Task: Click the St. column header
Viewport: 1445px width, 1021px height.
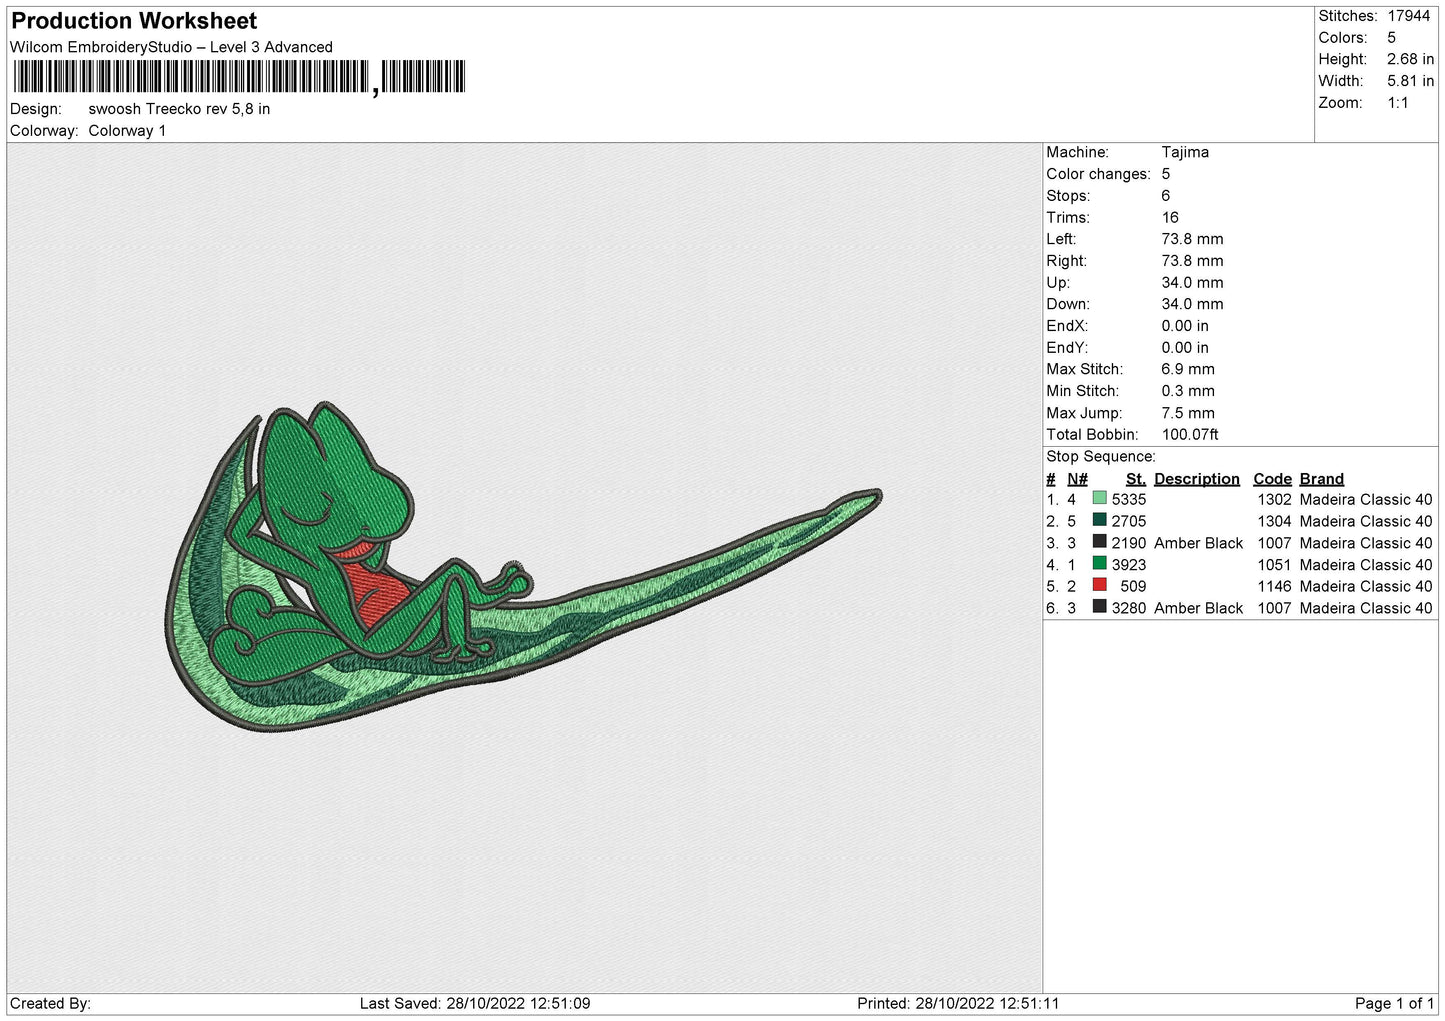Action: pos(1135,479)
